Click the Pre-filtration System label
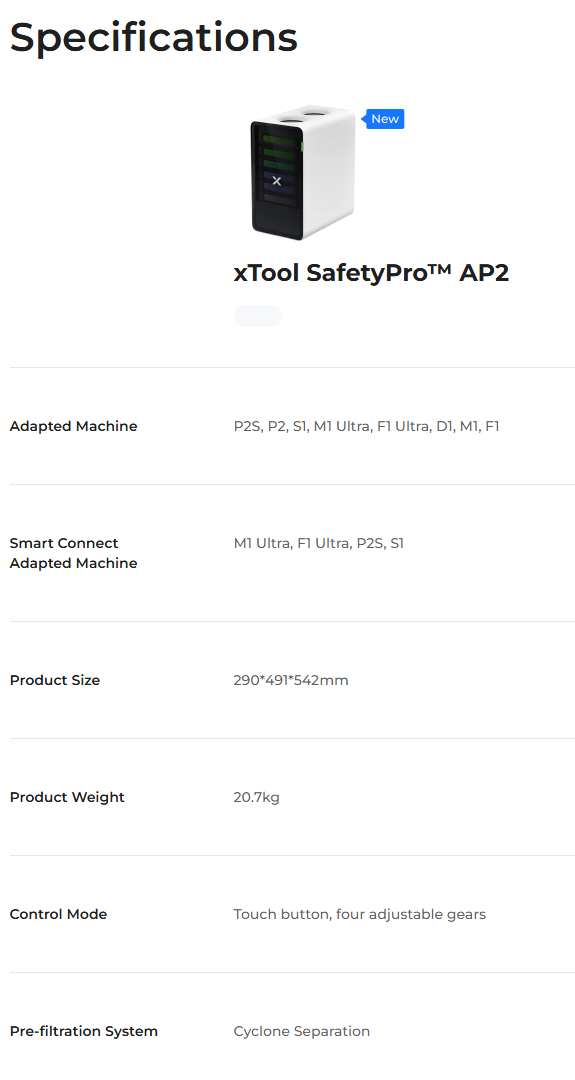575x1080 pixels. click(x=84, y=1032)
